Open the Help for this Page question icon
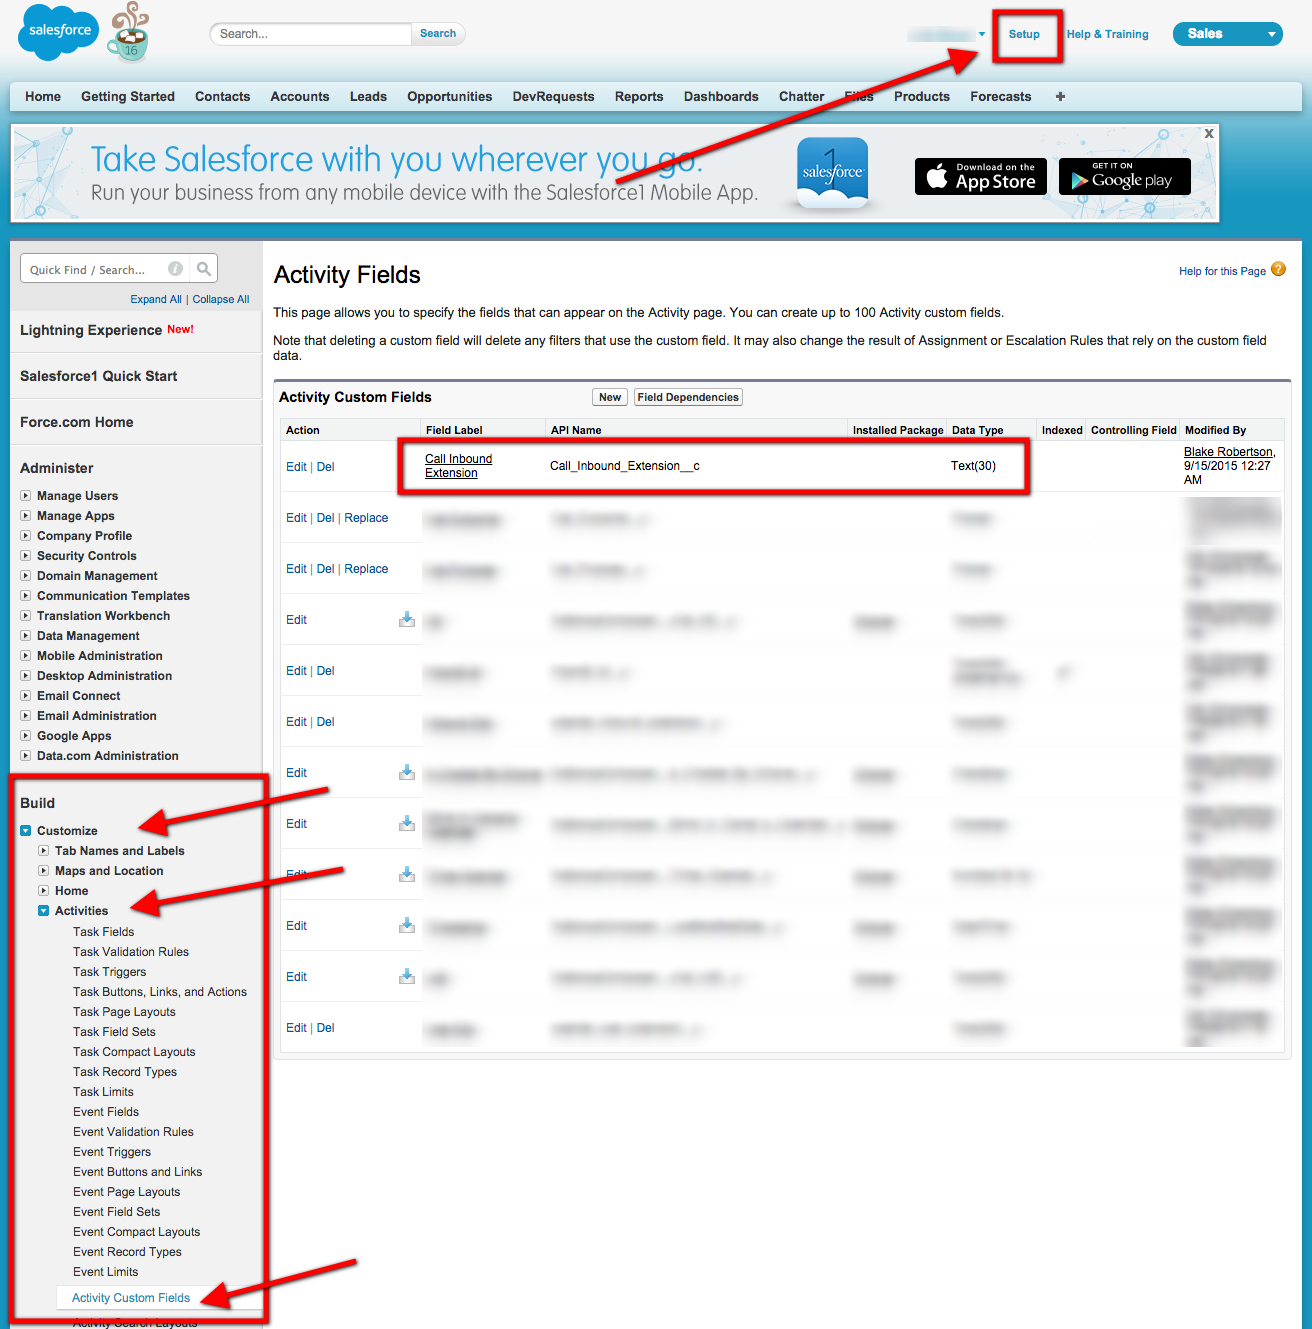This screenshot has height=1329, width=1312. point(1278,270)
